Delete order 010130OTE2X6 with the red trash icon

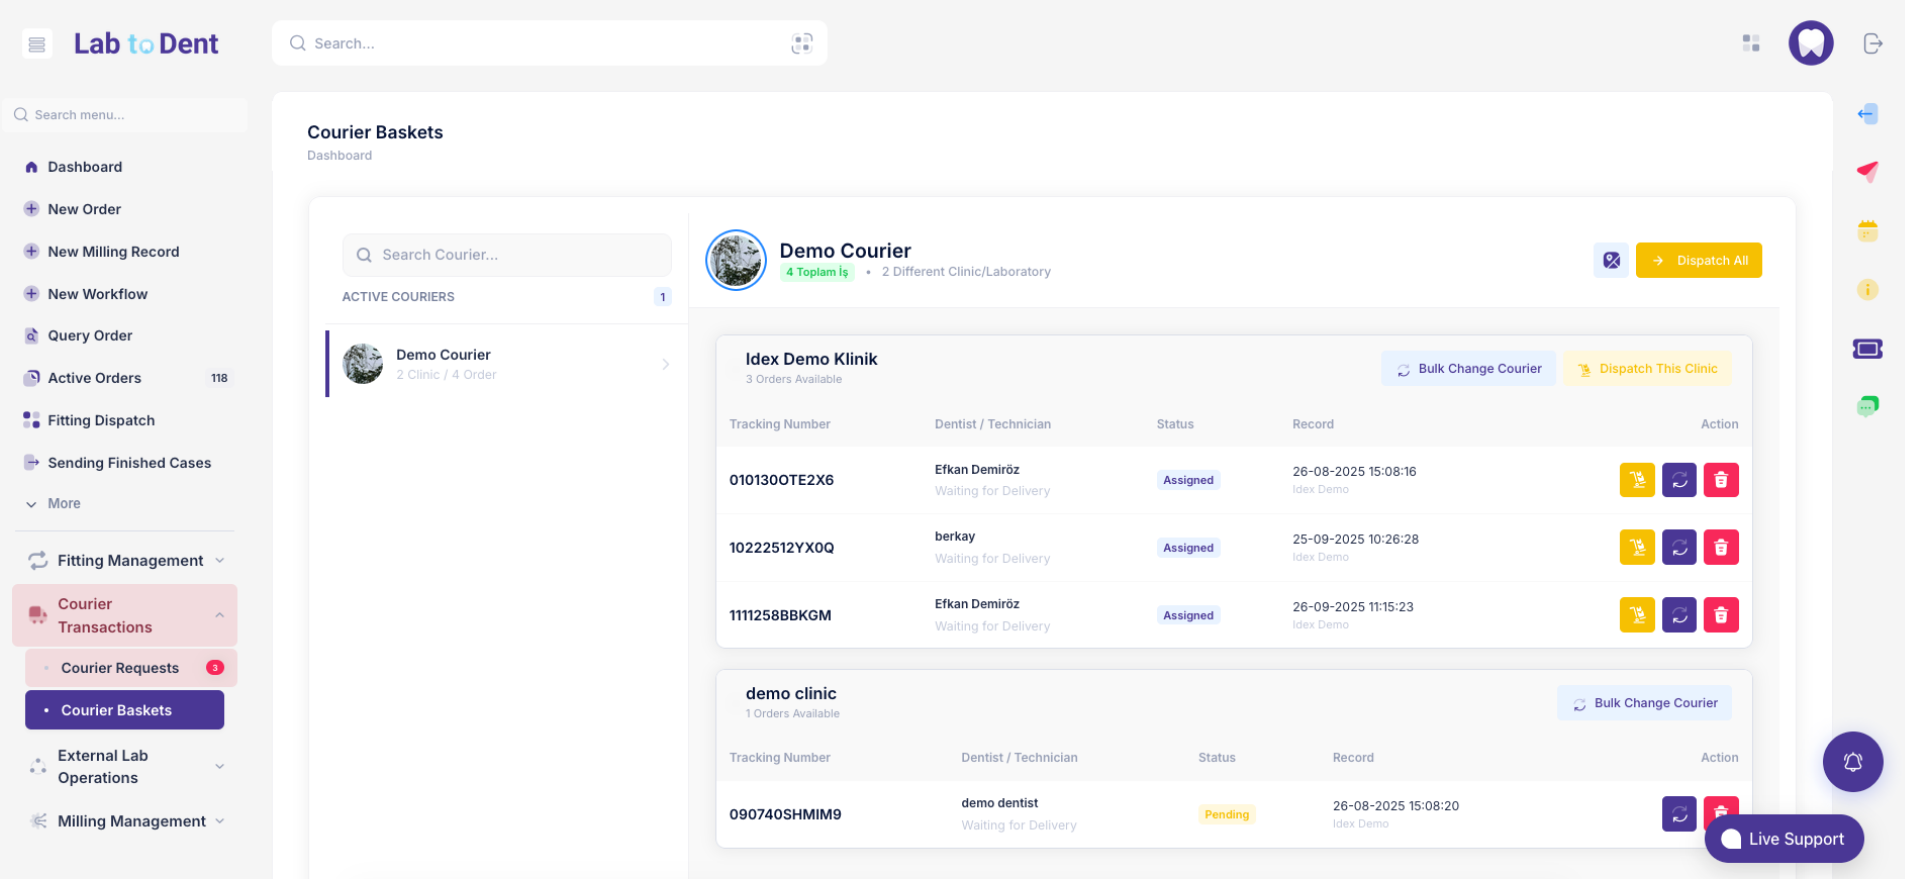[x=1720, y=480]
